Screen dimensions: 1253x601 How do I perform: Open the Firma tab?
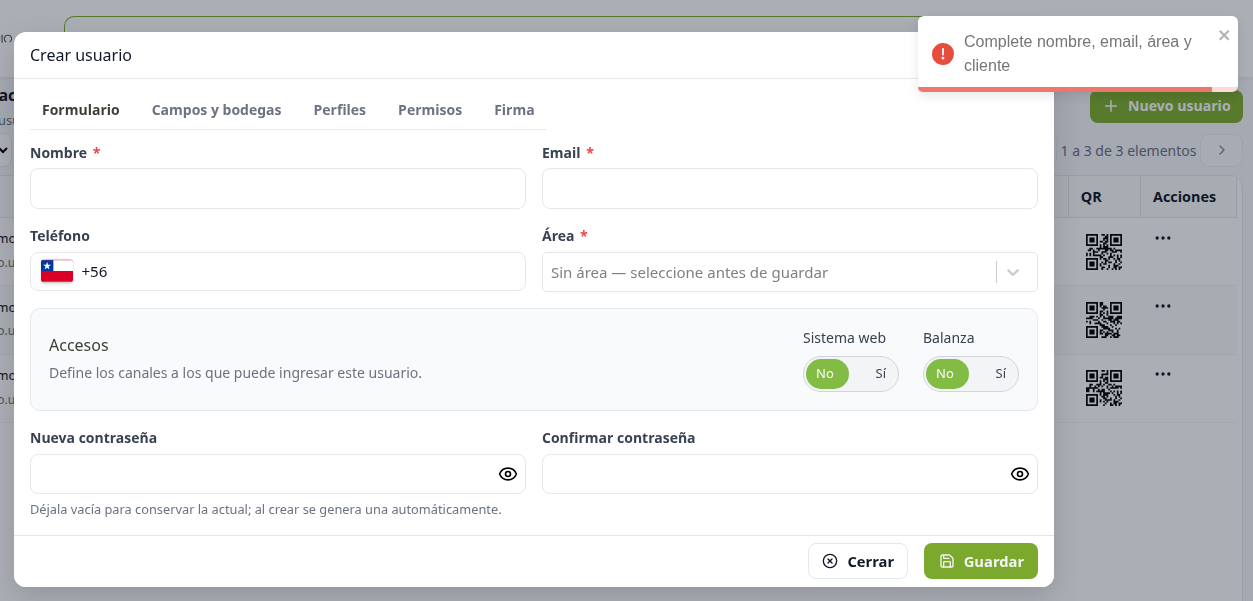[x=514, y=110]
